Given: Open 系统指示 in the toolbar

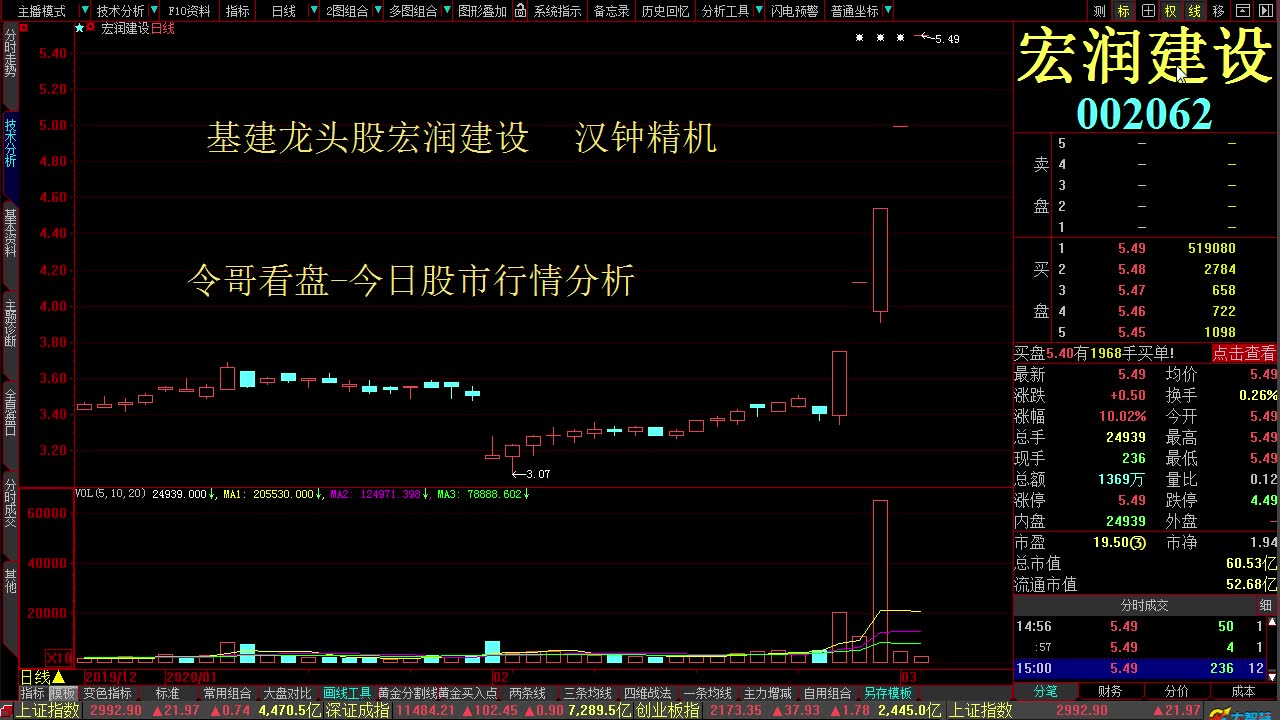Looking at the screenshot, I should pyautogui.click(x=558, y=11).
